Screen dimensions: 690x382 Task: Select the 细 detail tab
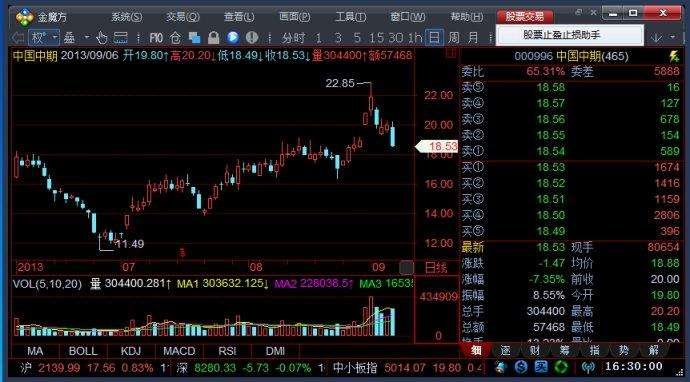click(x=476, y=350)
